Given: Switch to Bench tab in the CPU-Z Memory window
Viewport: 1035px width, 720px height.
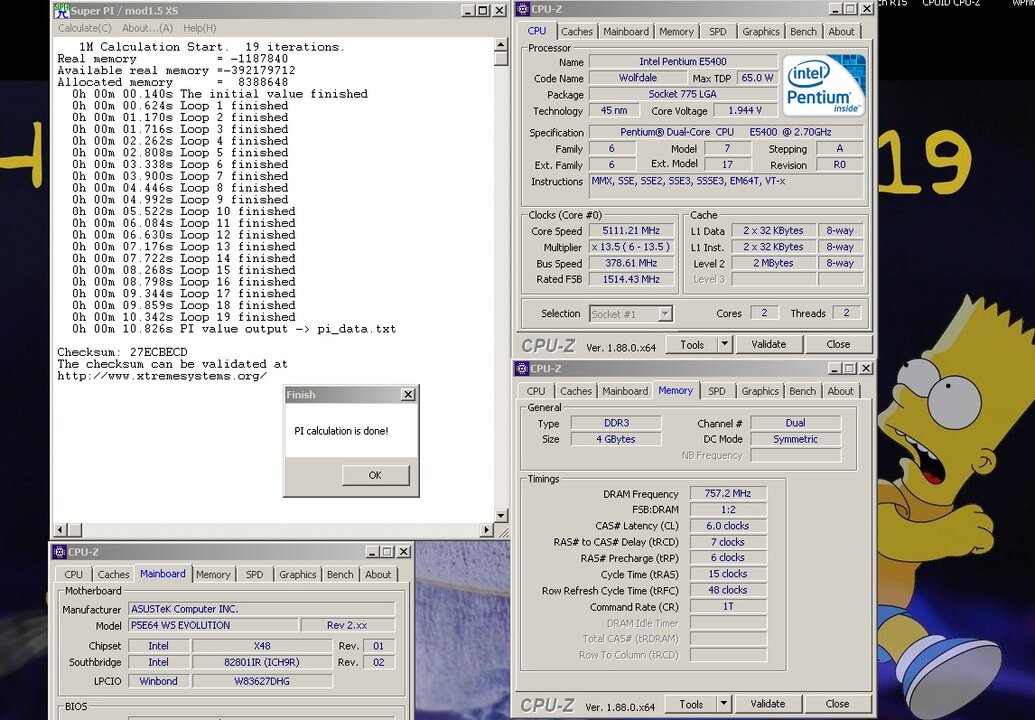Looking at the screenshot, I should pos(803,391).
